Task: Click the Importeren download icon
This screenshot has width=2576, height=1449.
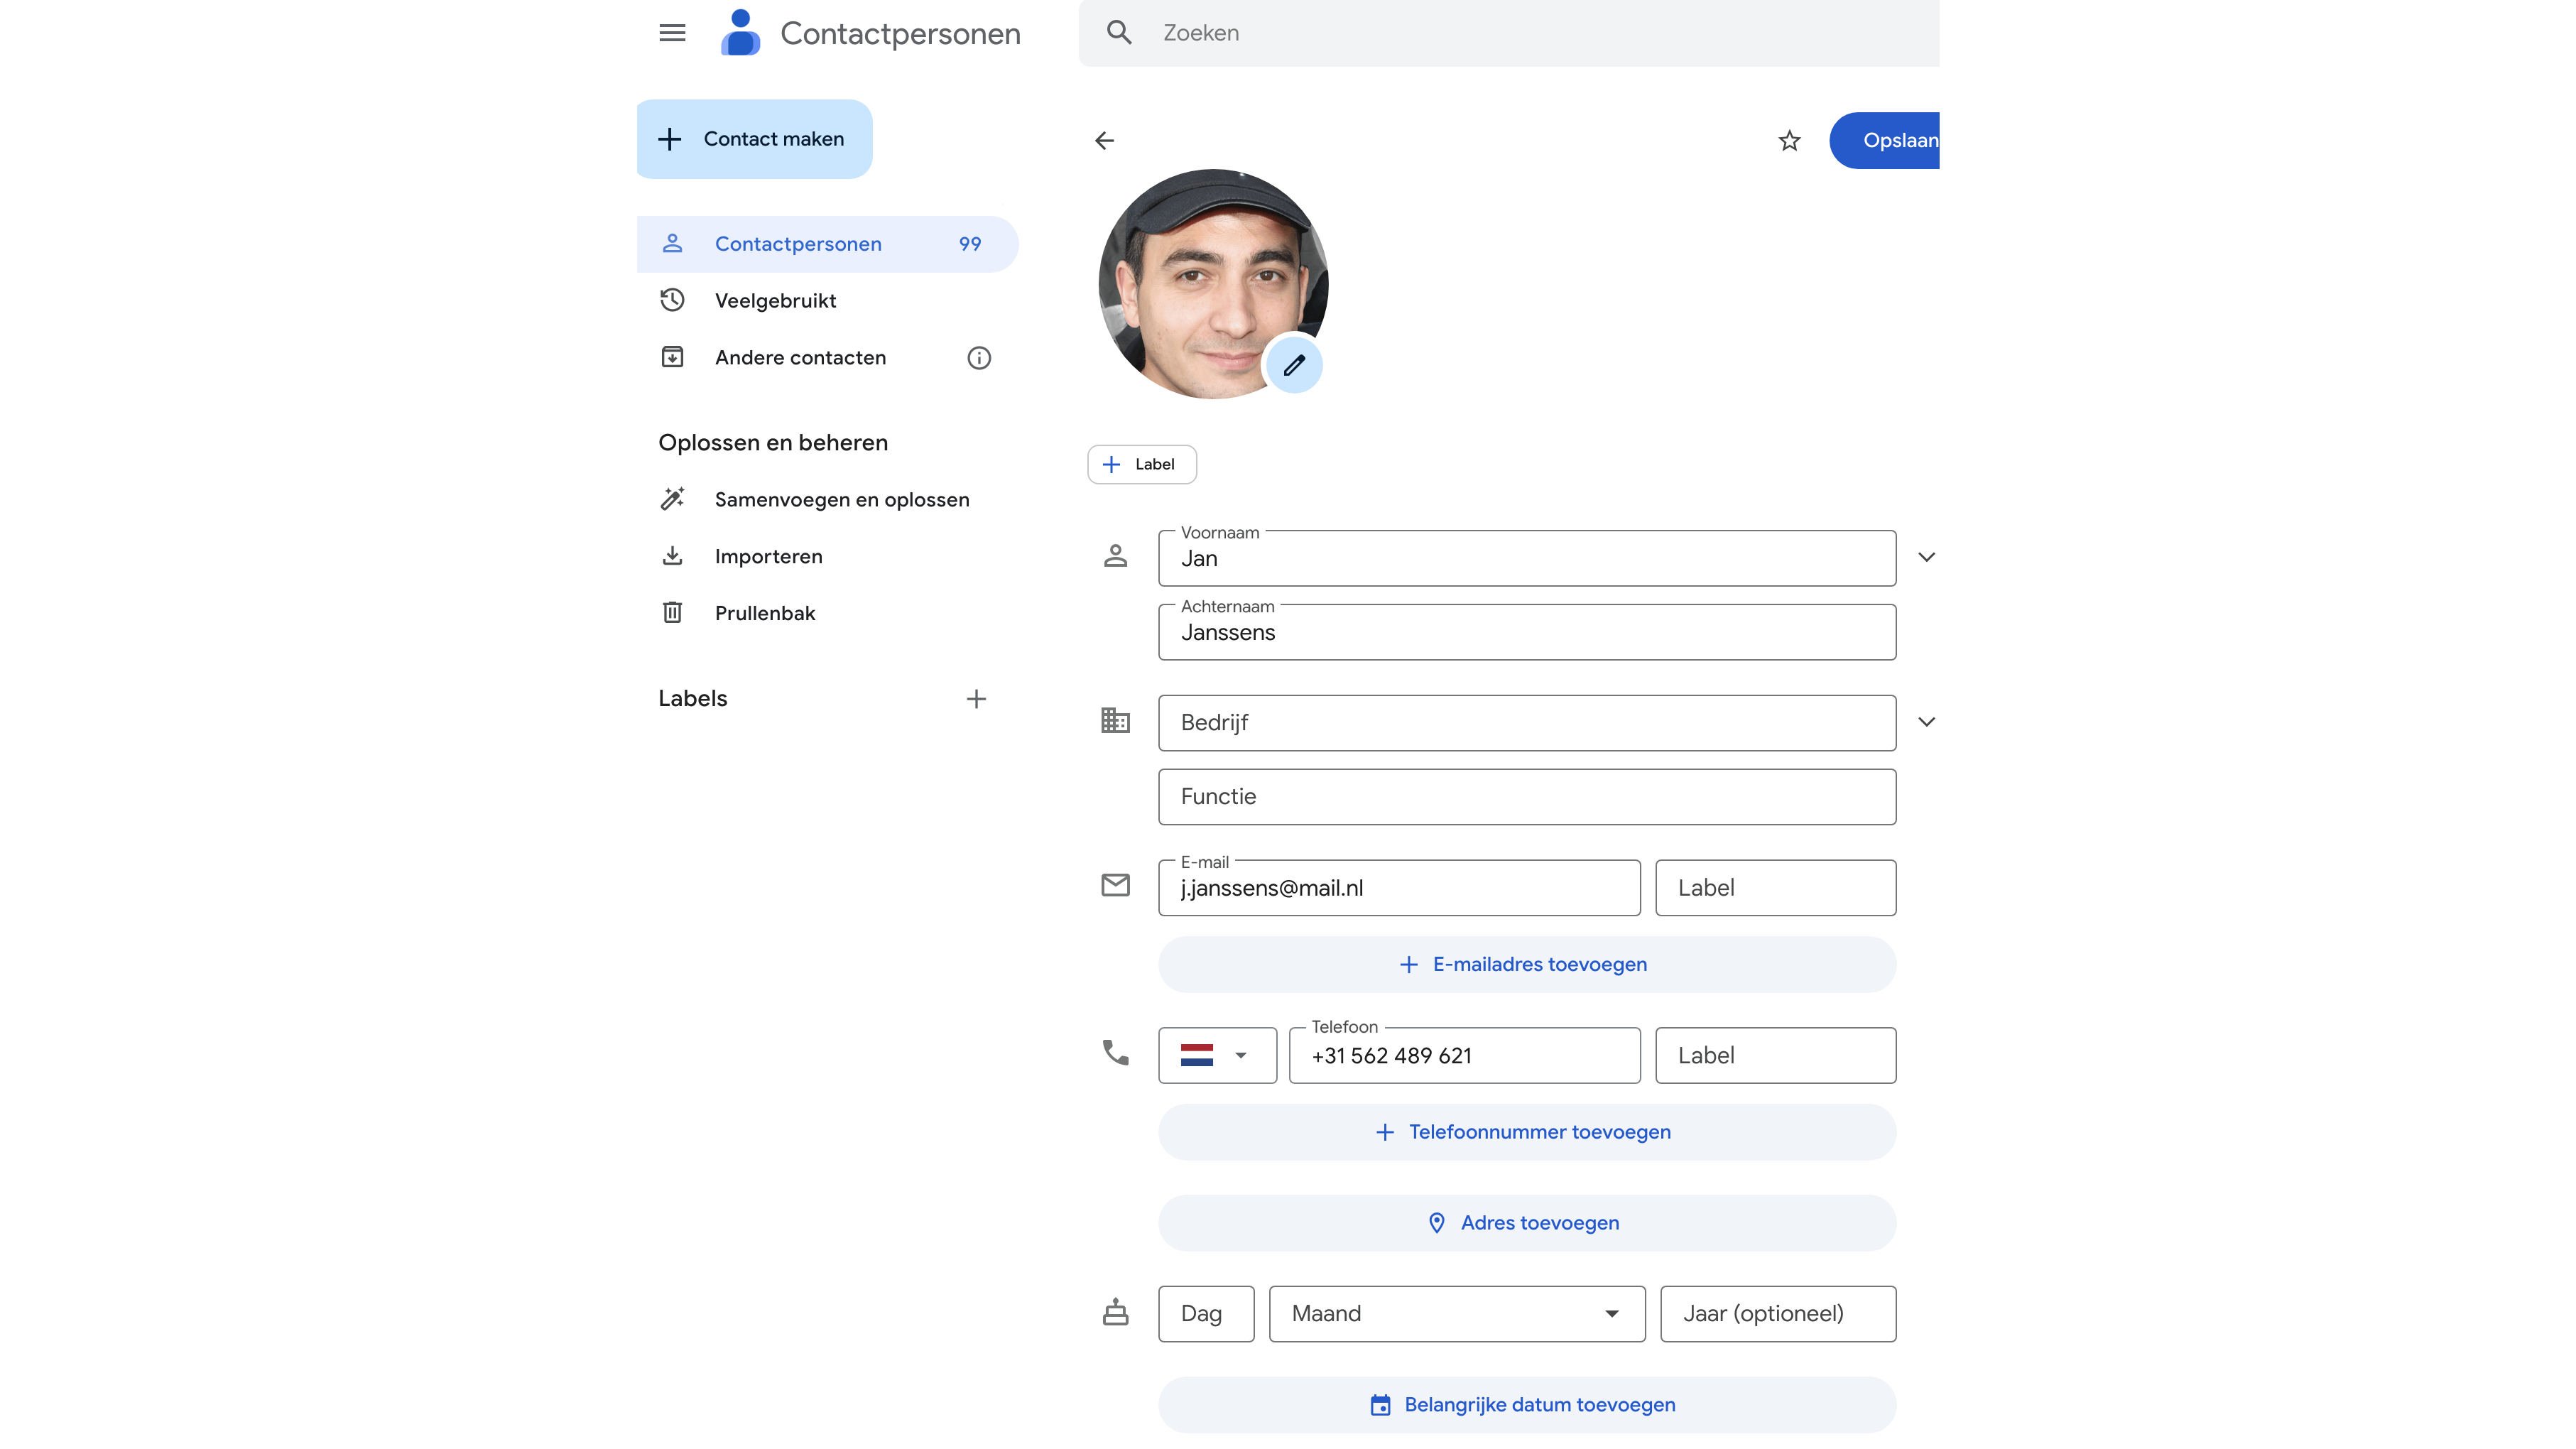Action: [x=672, y=556]
